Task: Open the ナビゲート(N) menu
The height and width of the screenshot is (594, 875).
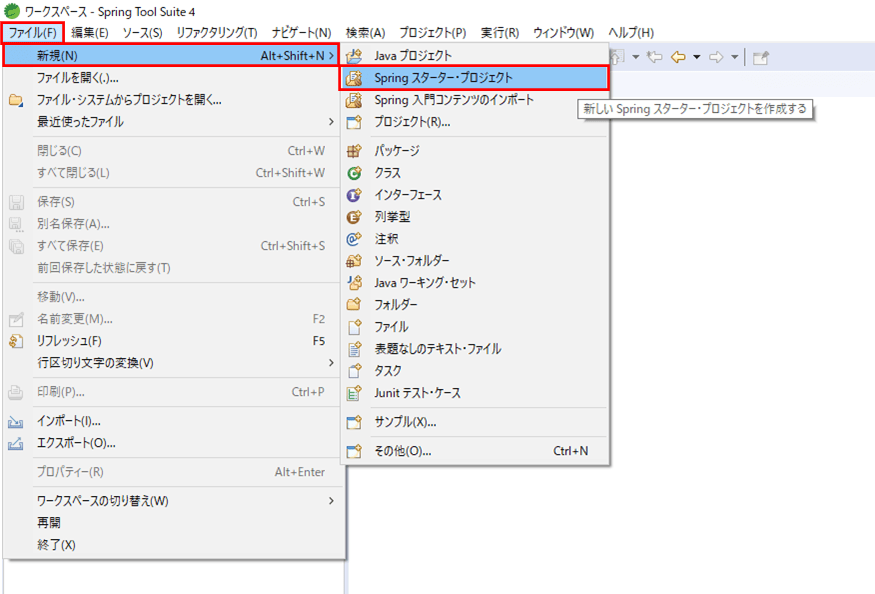Action: coord(301,32)
